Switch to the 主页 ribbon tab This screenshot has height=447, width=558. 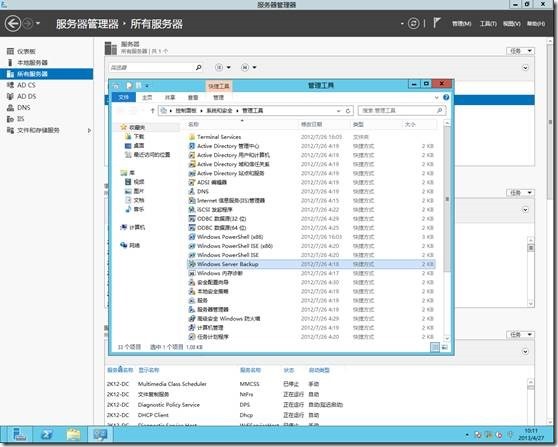147,98
